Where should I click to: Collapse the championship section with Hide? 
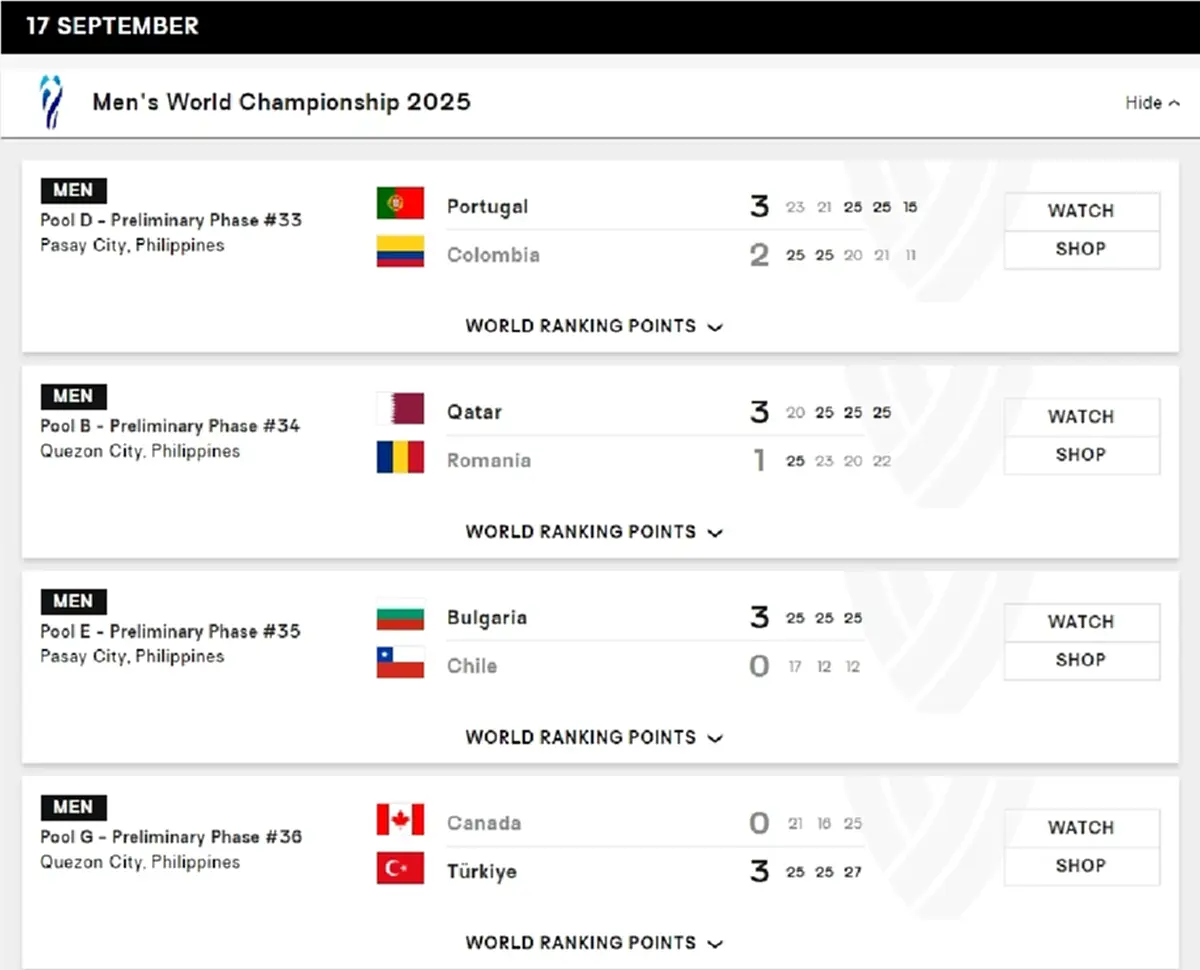click(1152, 103)
